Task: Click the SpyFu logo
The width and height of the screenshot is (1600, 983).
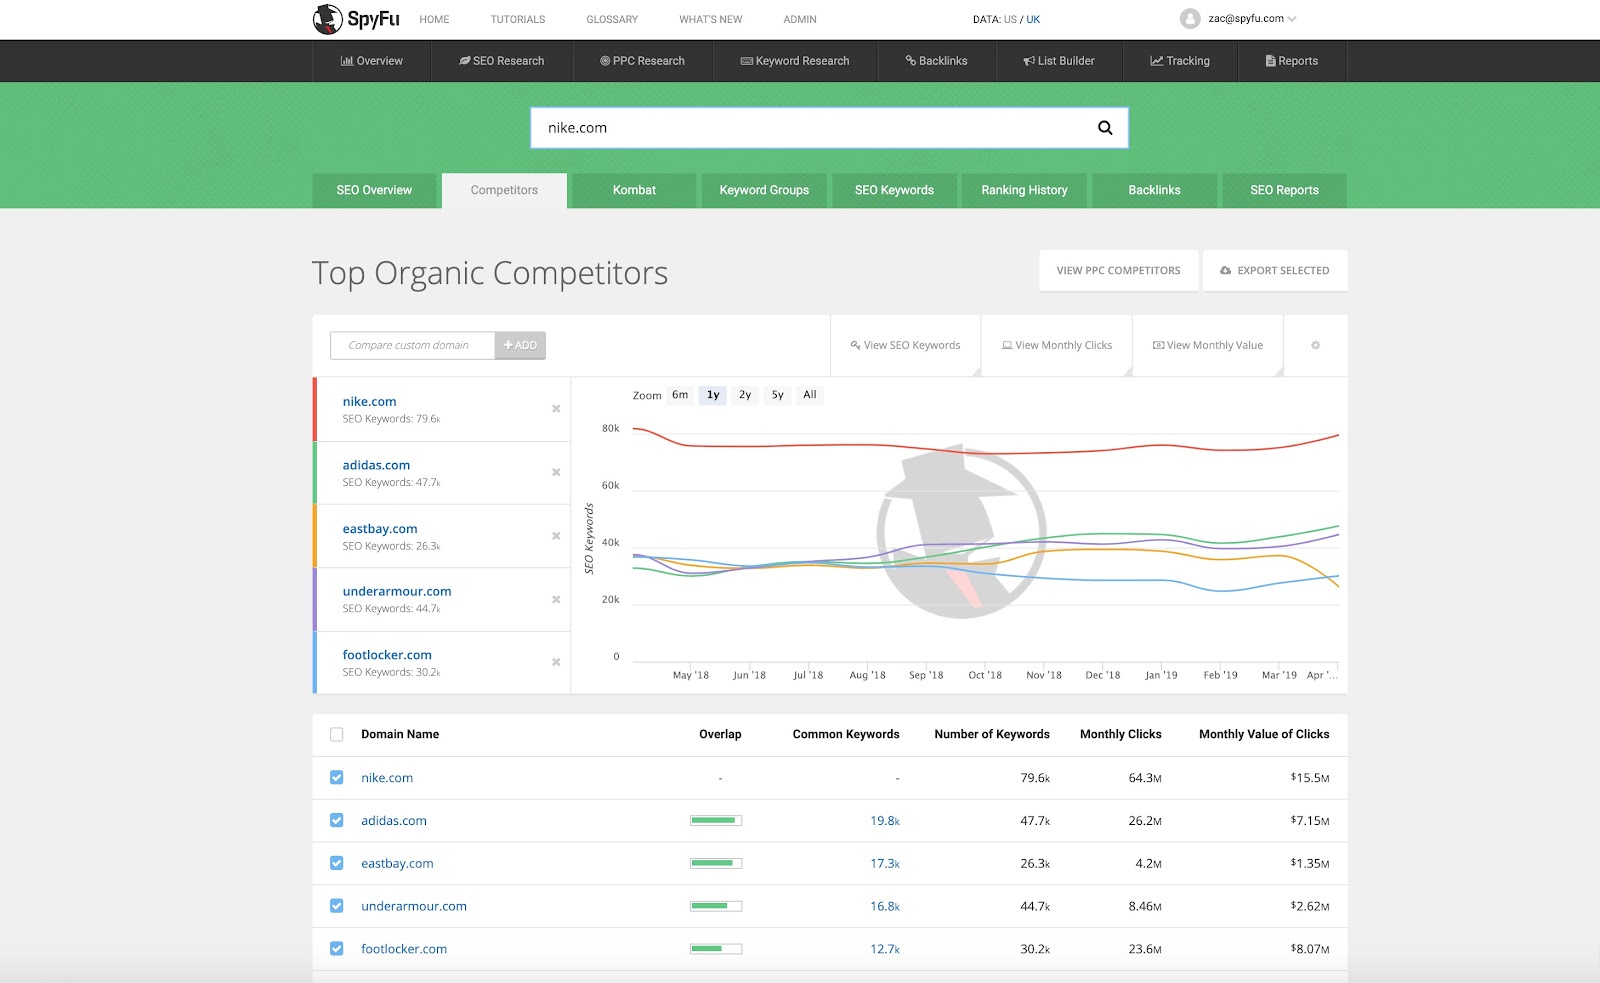Action: pos(356,19)
